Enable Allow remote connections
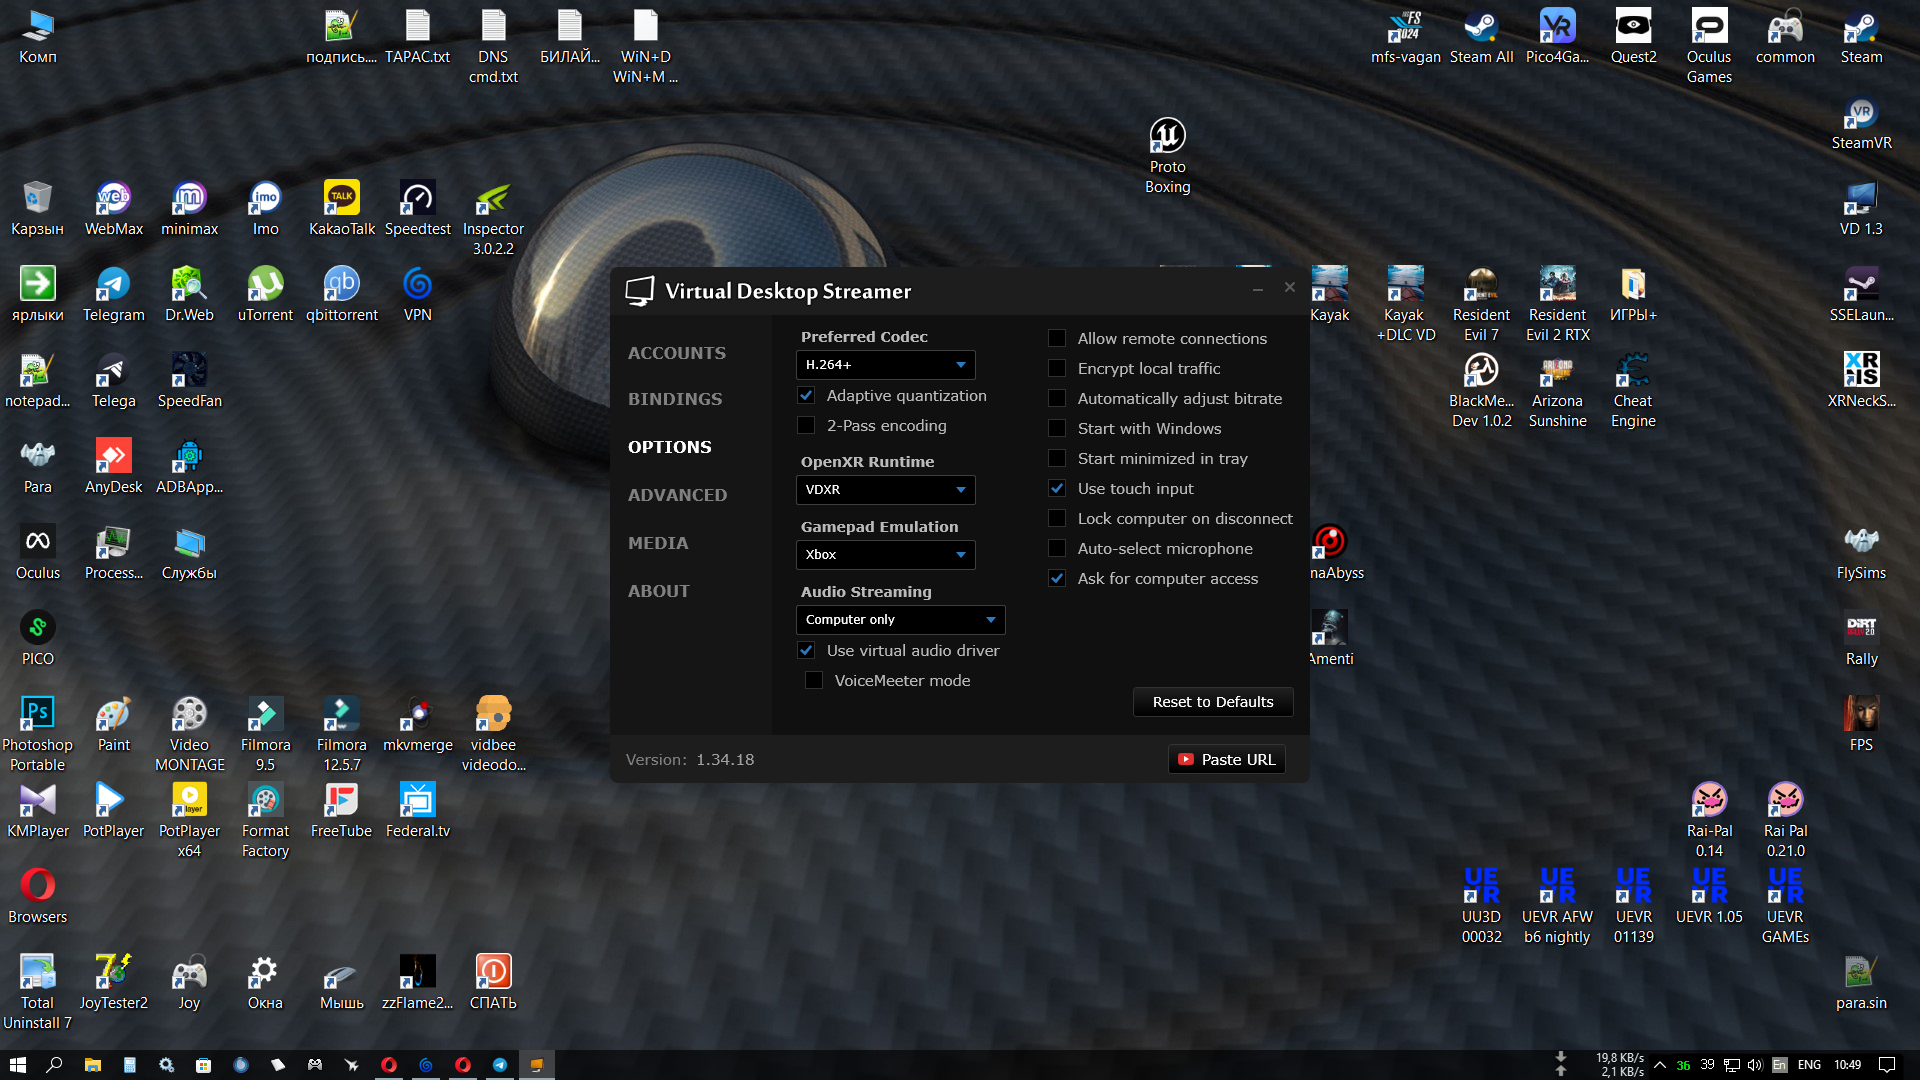The image size is (1920, 1080). [x=1057, y=339]
